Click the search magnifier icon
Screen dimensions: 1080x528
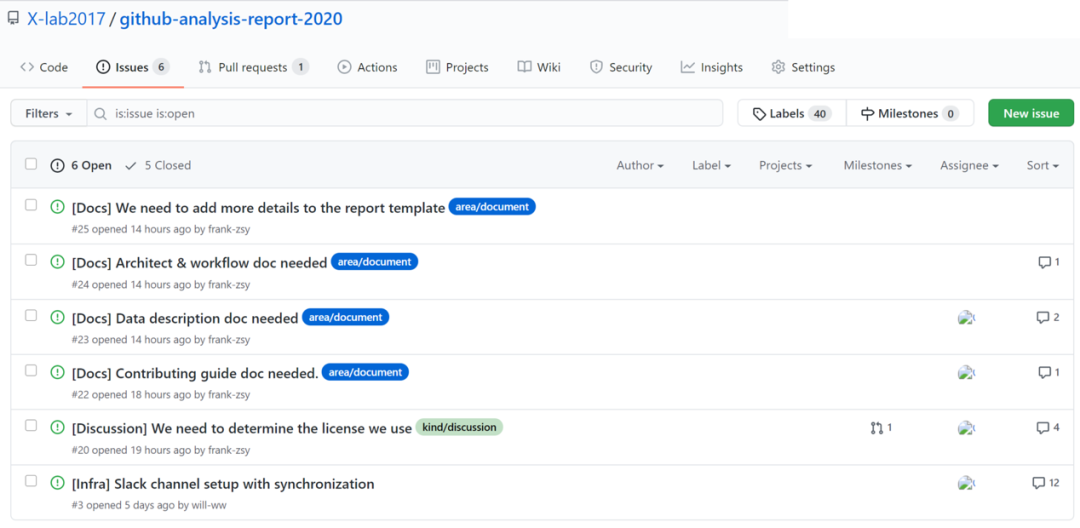(101, 114)
